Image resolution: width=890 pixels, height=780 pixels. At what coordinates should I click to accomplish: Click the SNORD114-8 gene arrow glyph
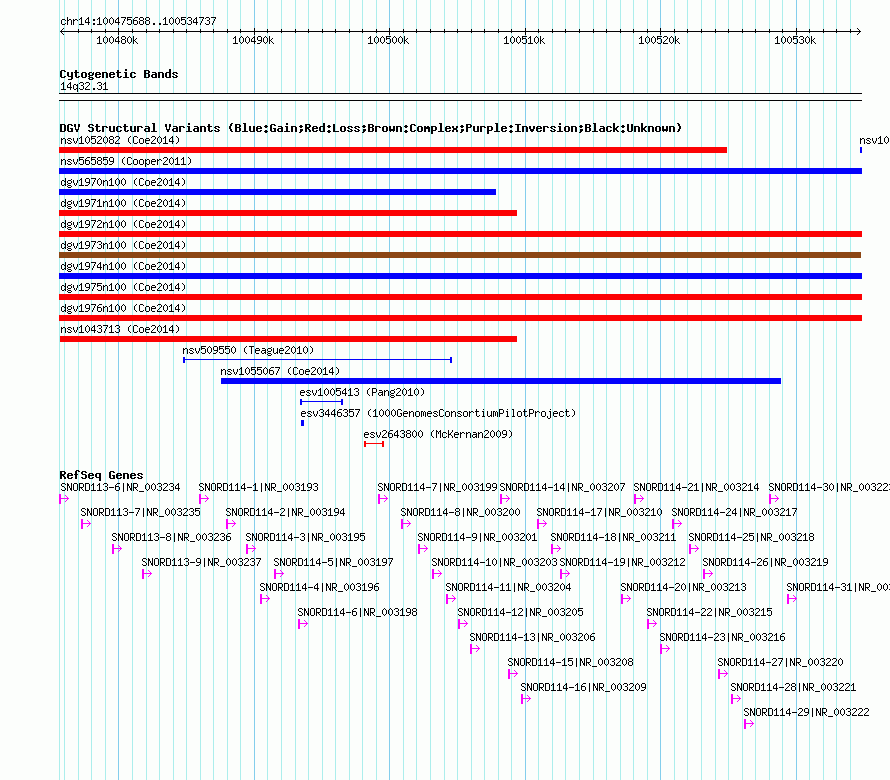click(405, 524)
